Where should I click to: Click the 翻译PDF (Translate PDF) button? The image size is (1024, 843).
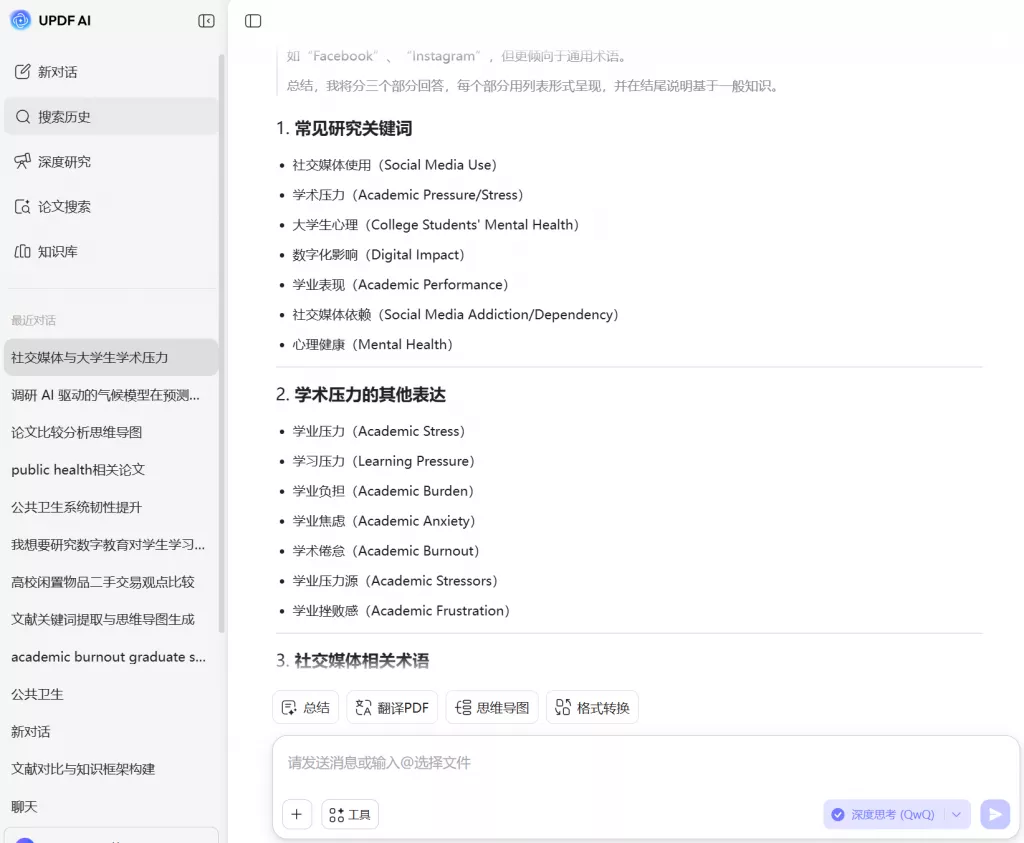click(392, 707)
